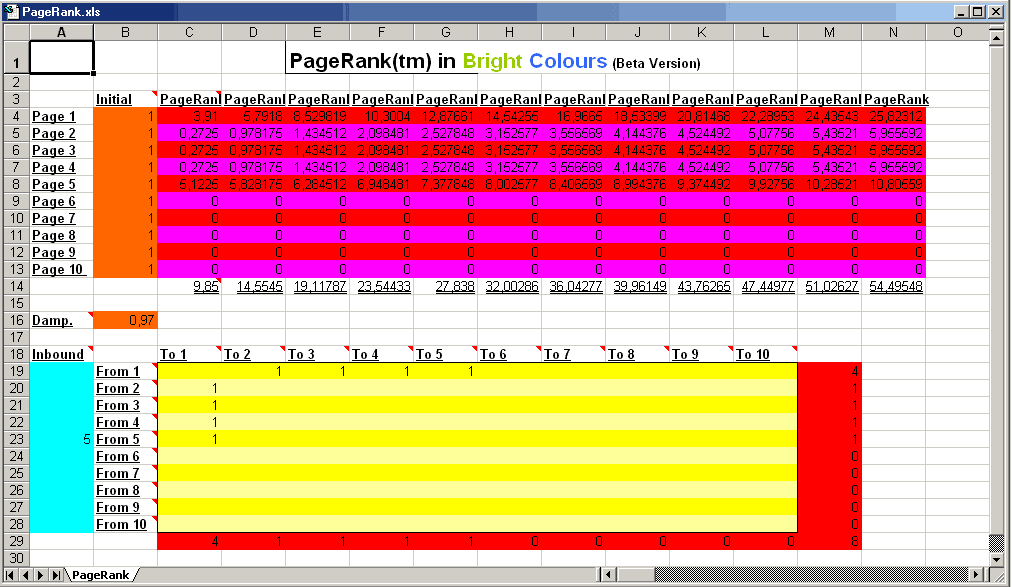Select row 29 by its row header
This screenshot has height=587, width=1012.
16,542
